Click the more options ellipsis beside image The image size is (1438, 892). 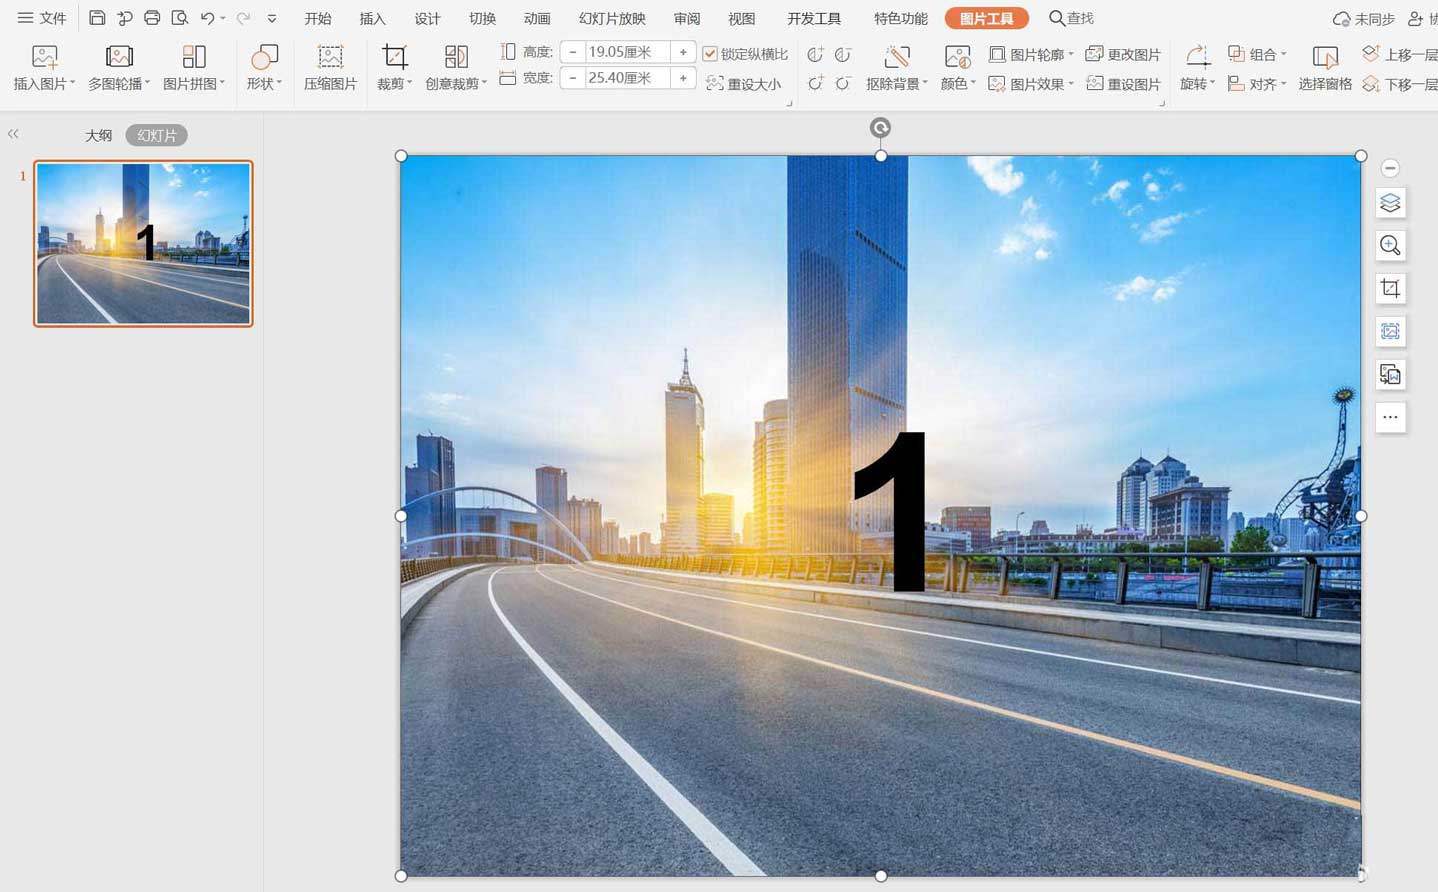[1390, 418]
